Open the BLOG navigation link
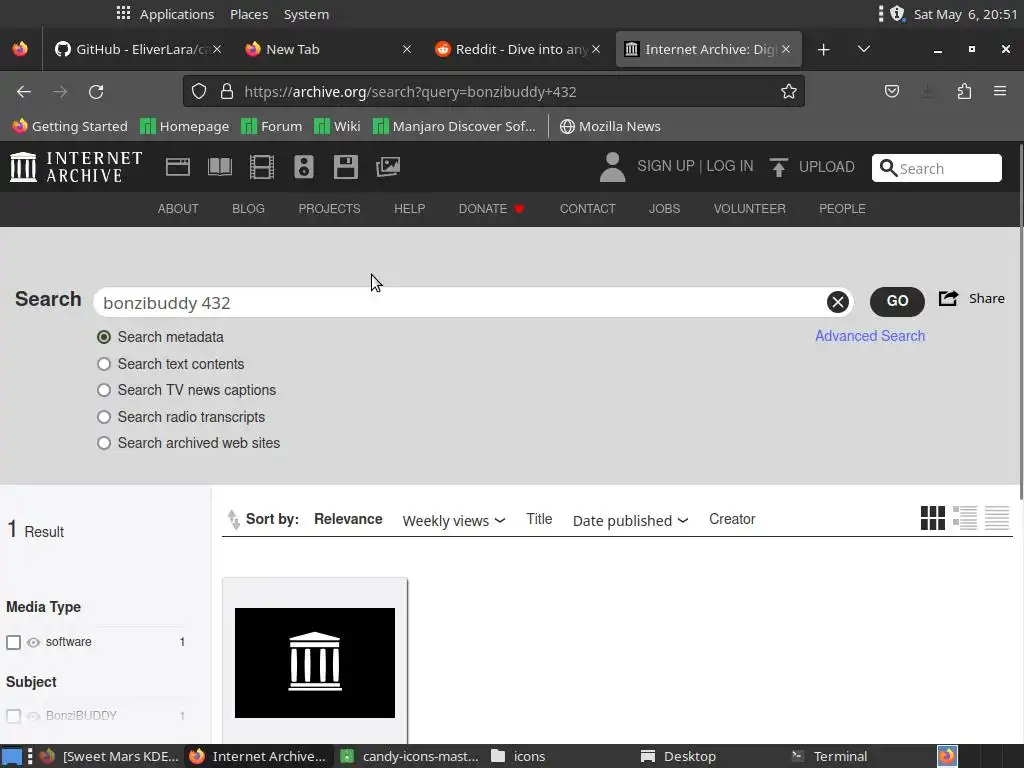The height and width of the screenshot is (768, 1024). (x=248, y=209)
